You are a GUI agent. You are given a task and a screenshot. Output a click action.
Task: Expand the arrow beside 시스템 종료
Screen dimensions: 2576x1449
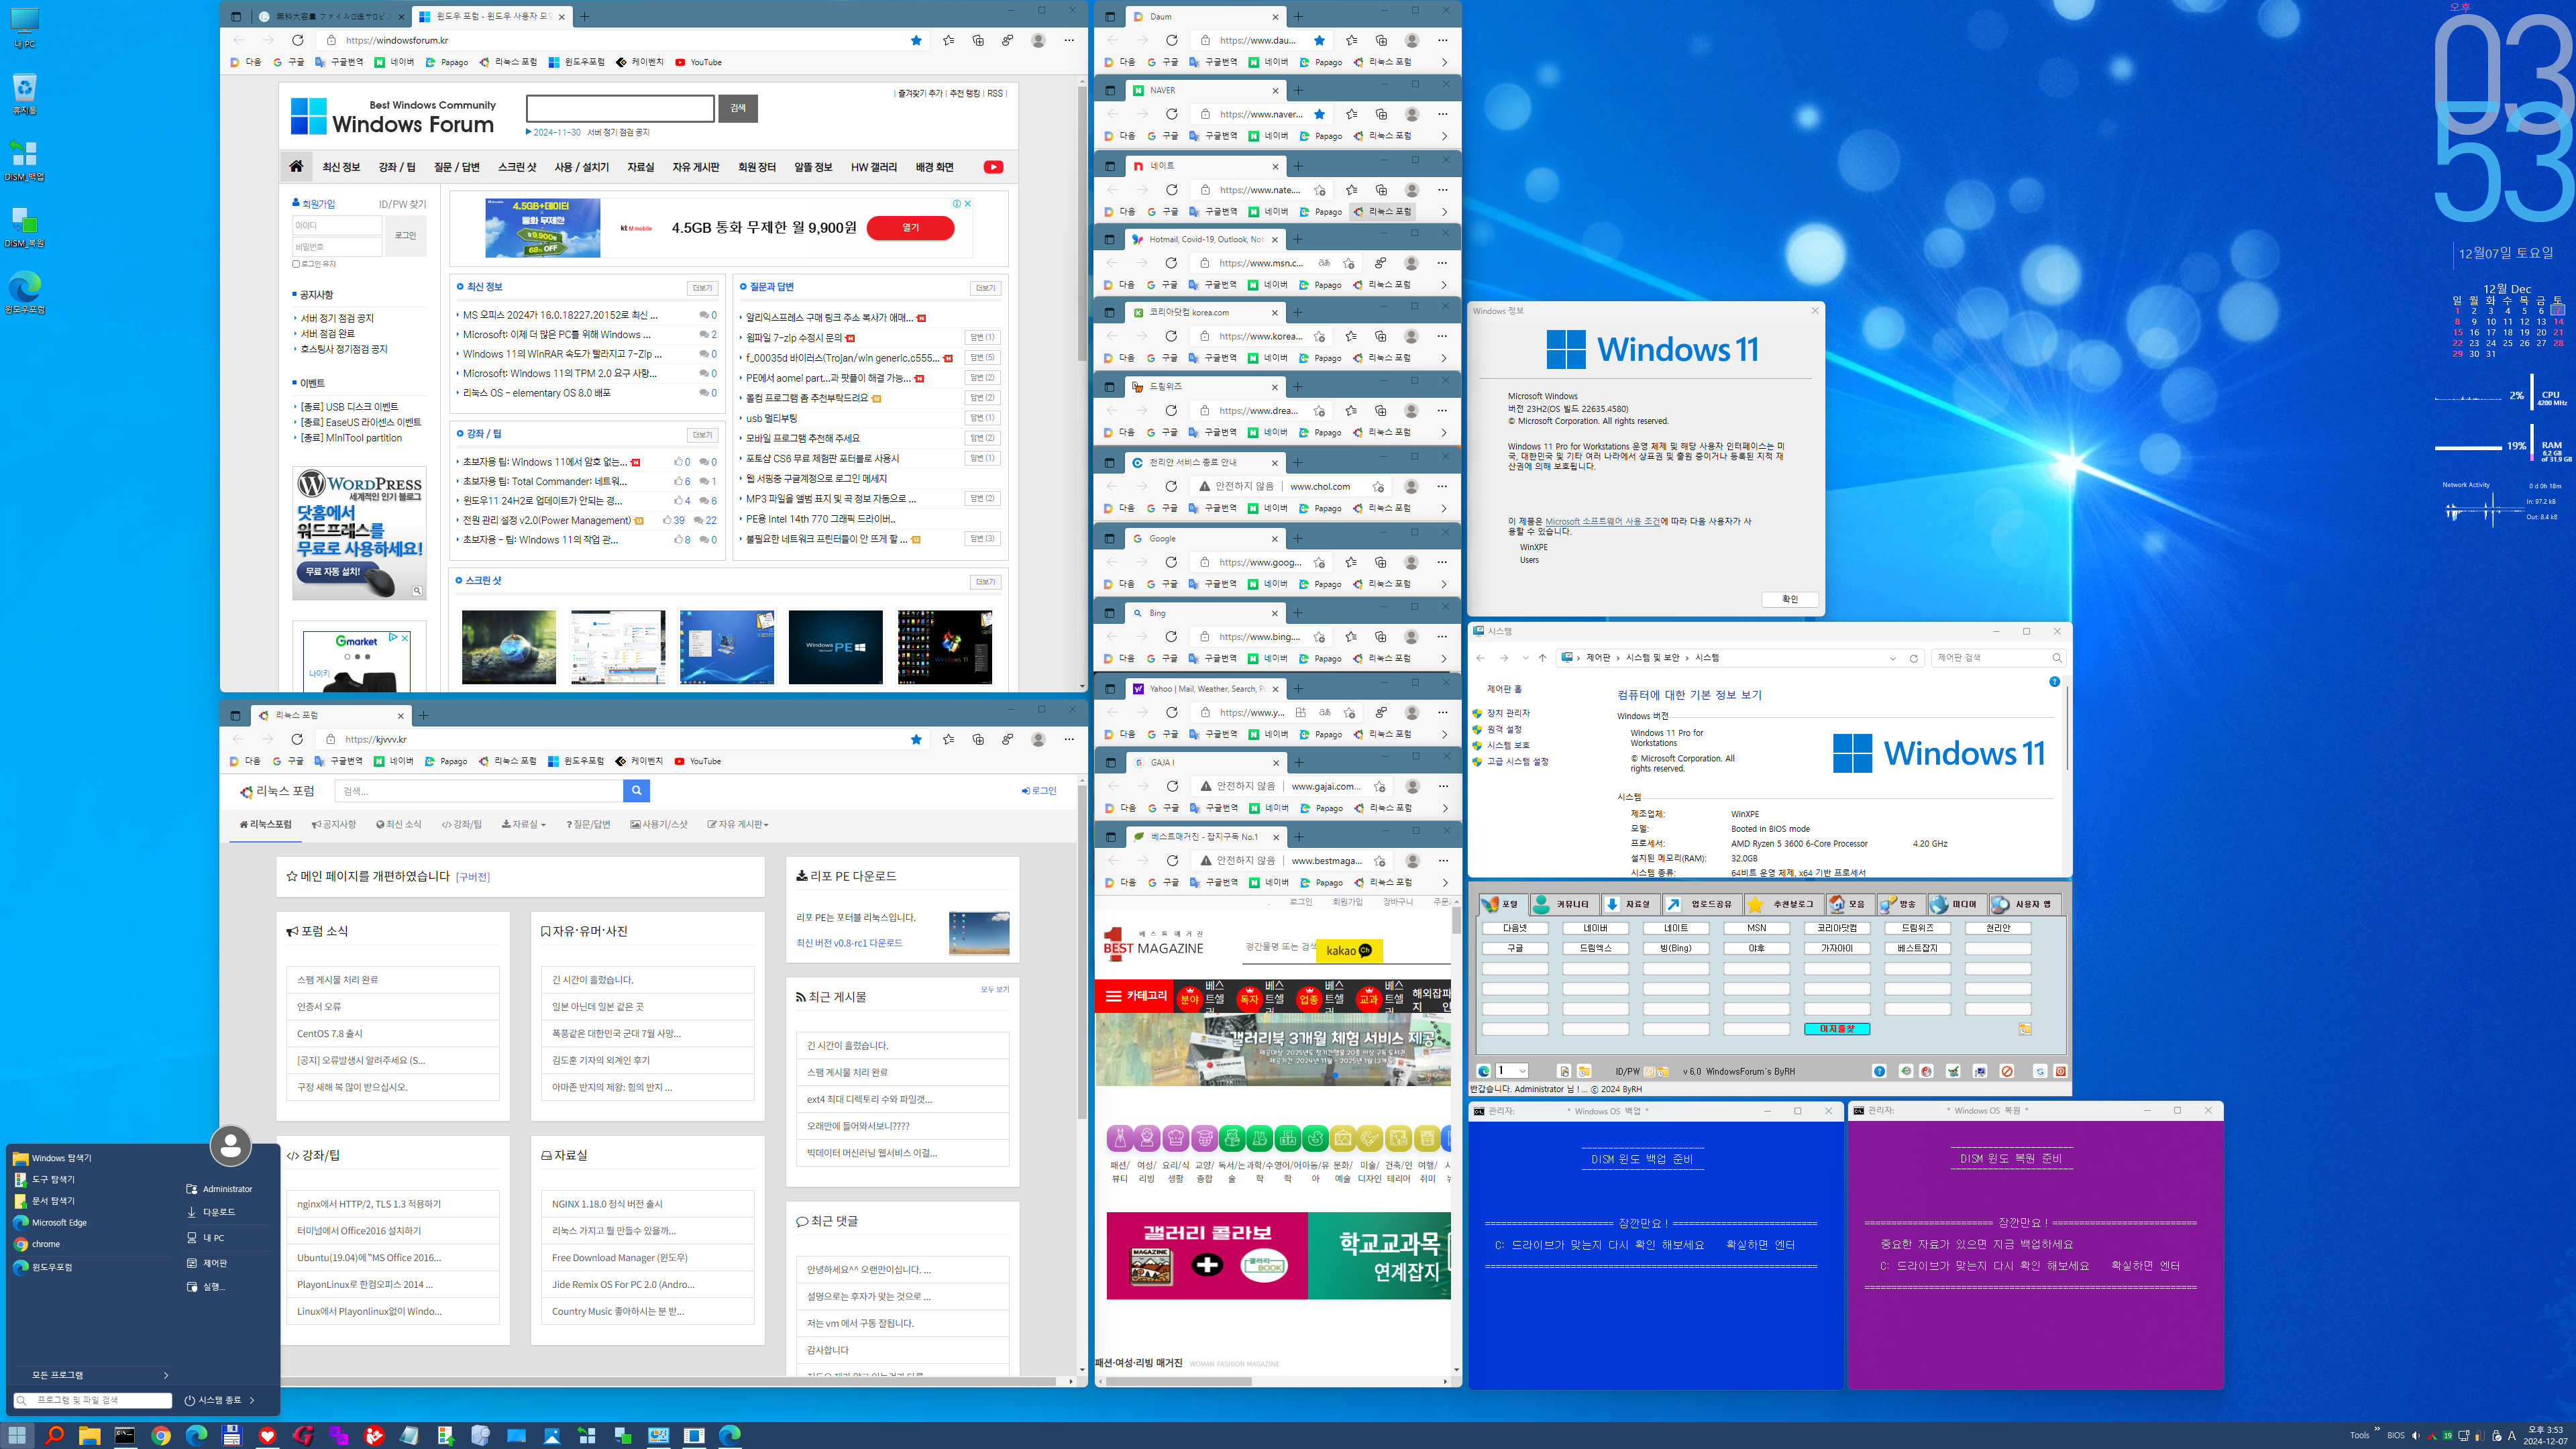[252, 1400]
